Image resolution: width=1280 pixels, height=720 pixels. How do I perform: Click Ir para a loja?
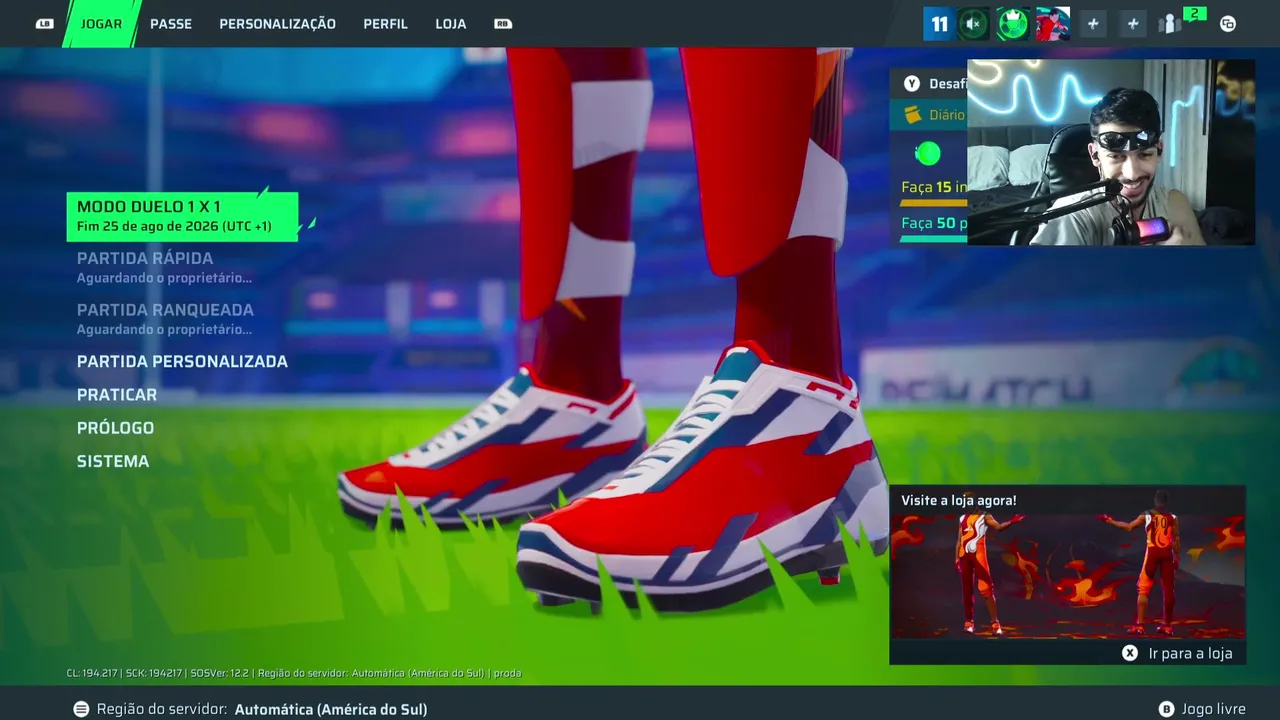(1190, 653)
